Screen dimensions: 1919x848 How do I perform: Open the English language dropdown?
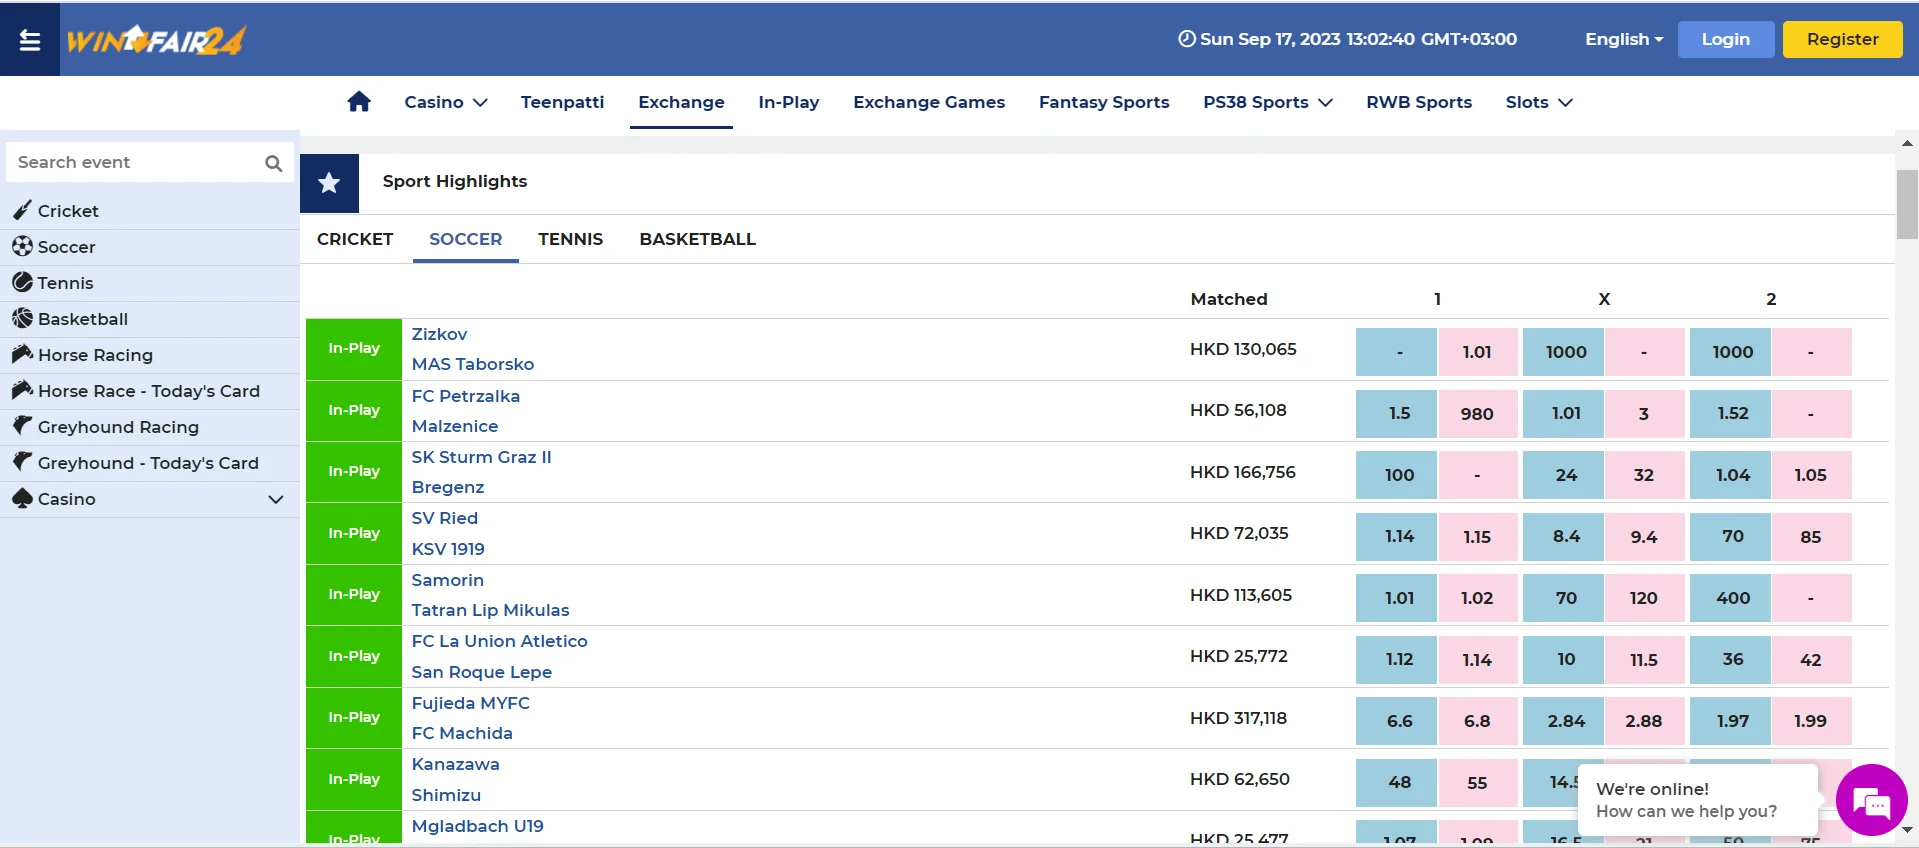tap(1623, 40)
